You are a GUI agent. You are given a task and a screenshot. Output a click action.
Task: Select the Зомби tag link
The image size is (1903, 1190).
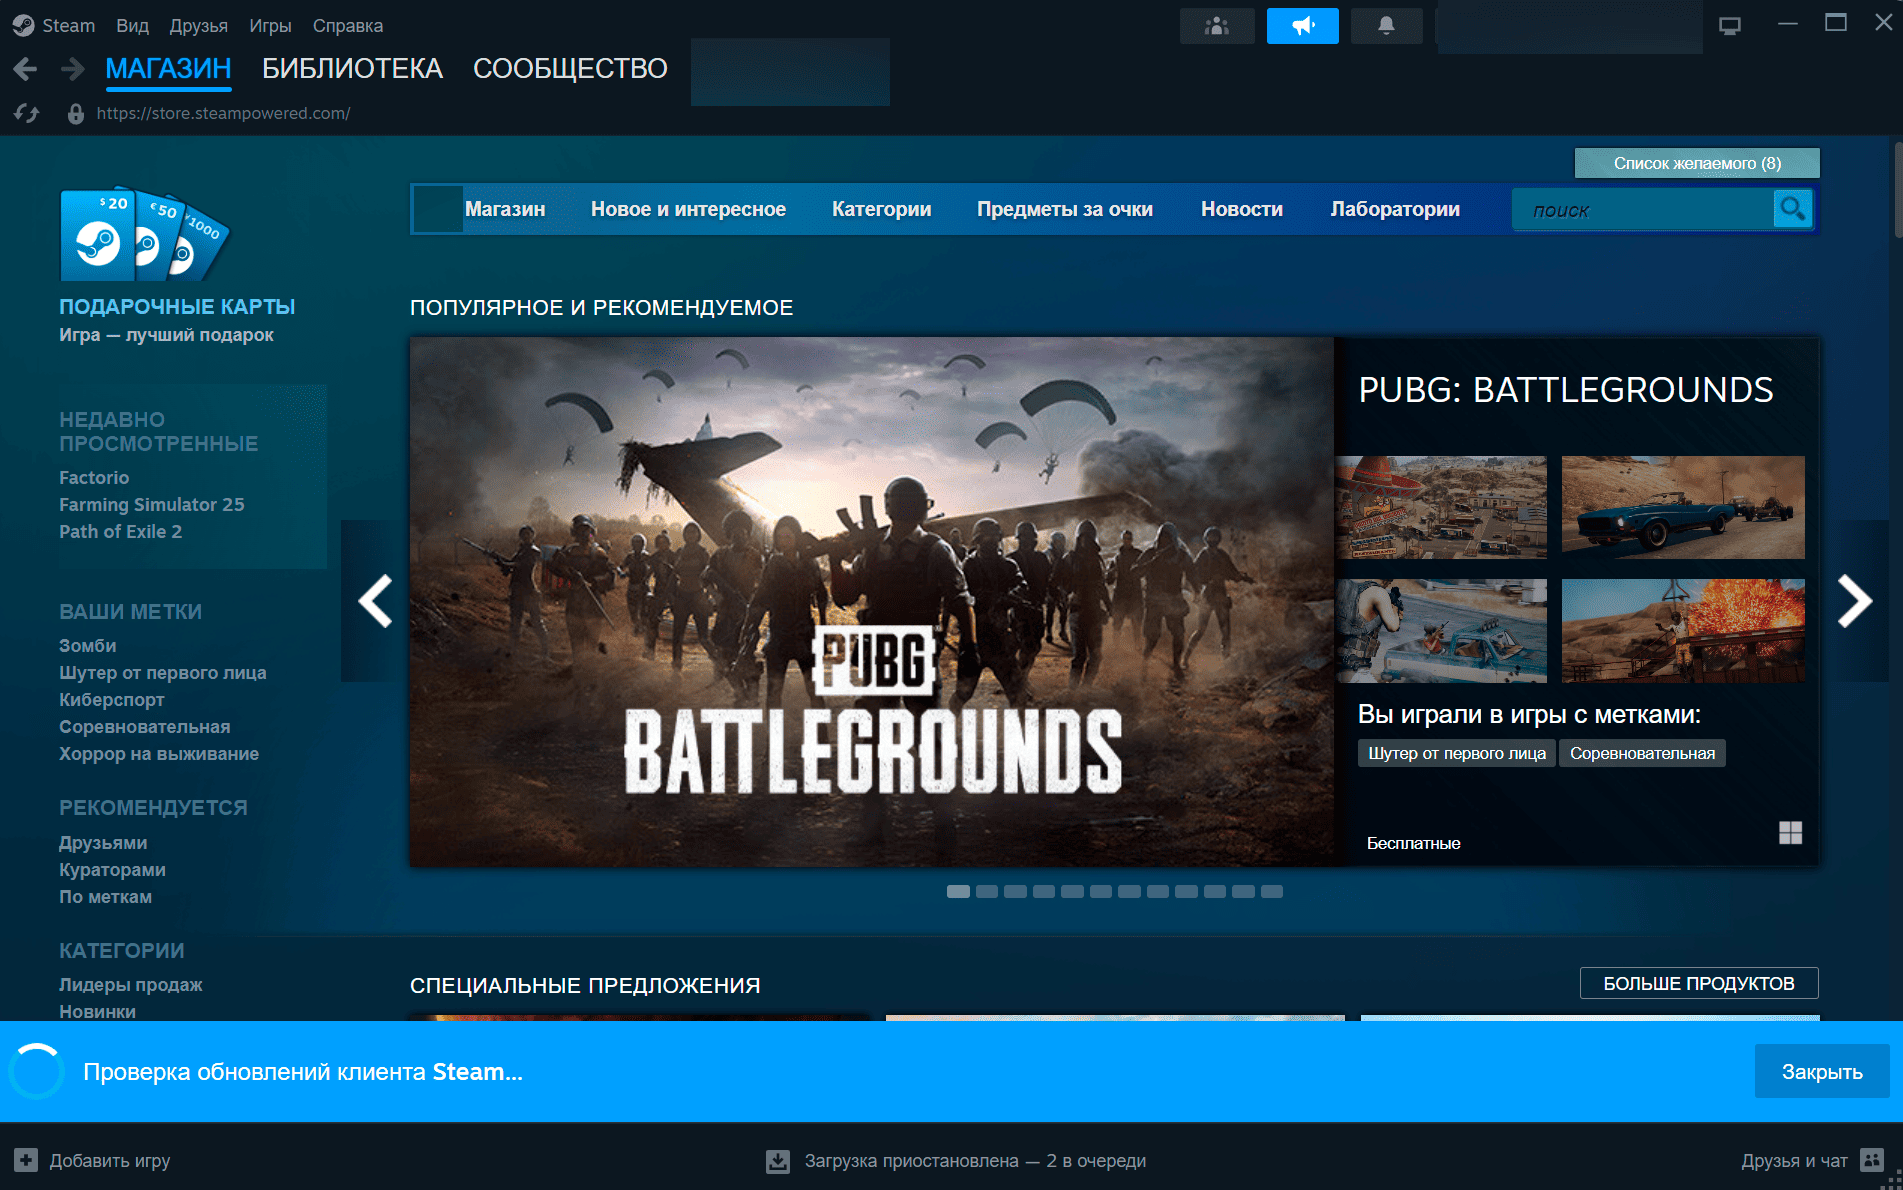pyautogui.click(x=87, y=645)
